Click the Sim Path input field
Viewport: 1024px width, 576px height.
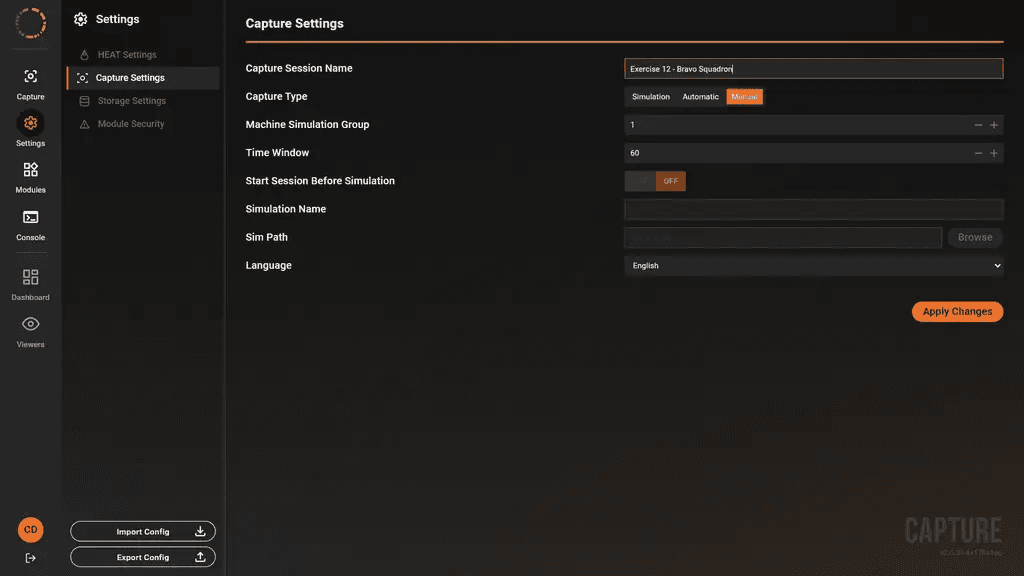tap(783, 237)
